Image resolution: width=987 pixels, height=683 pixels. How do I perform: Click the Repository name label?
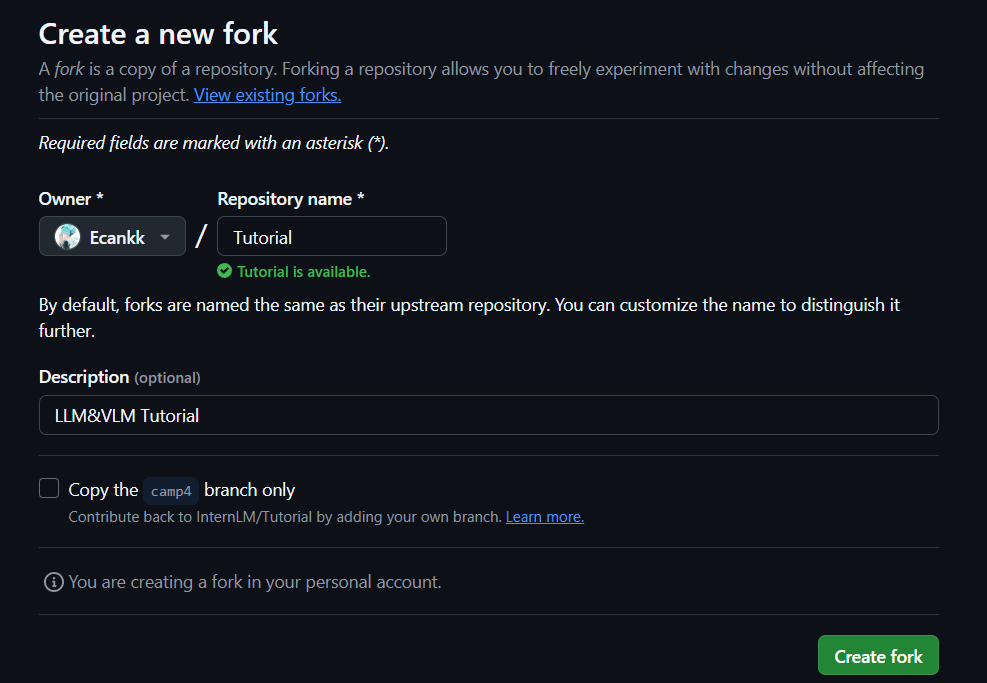click(x=291, y=199)
